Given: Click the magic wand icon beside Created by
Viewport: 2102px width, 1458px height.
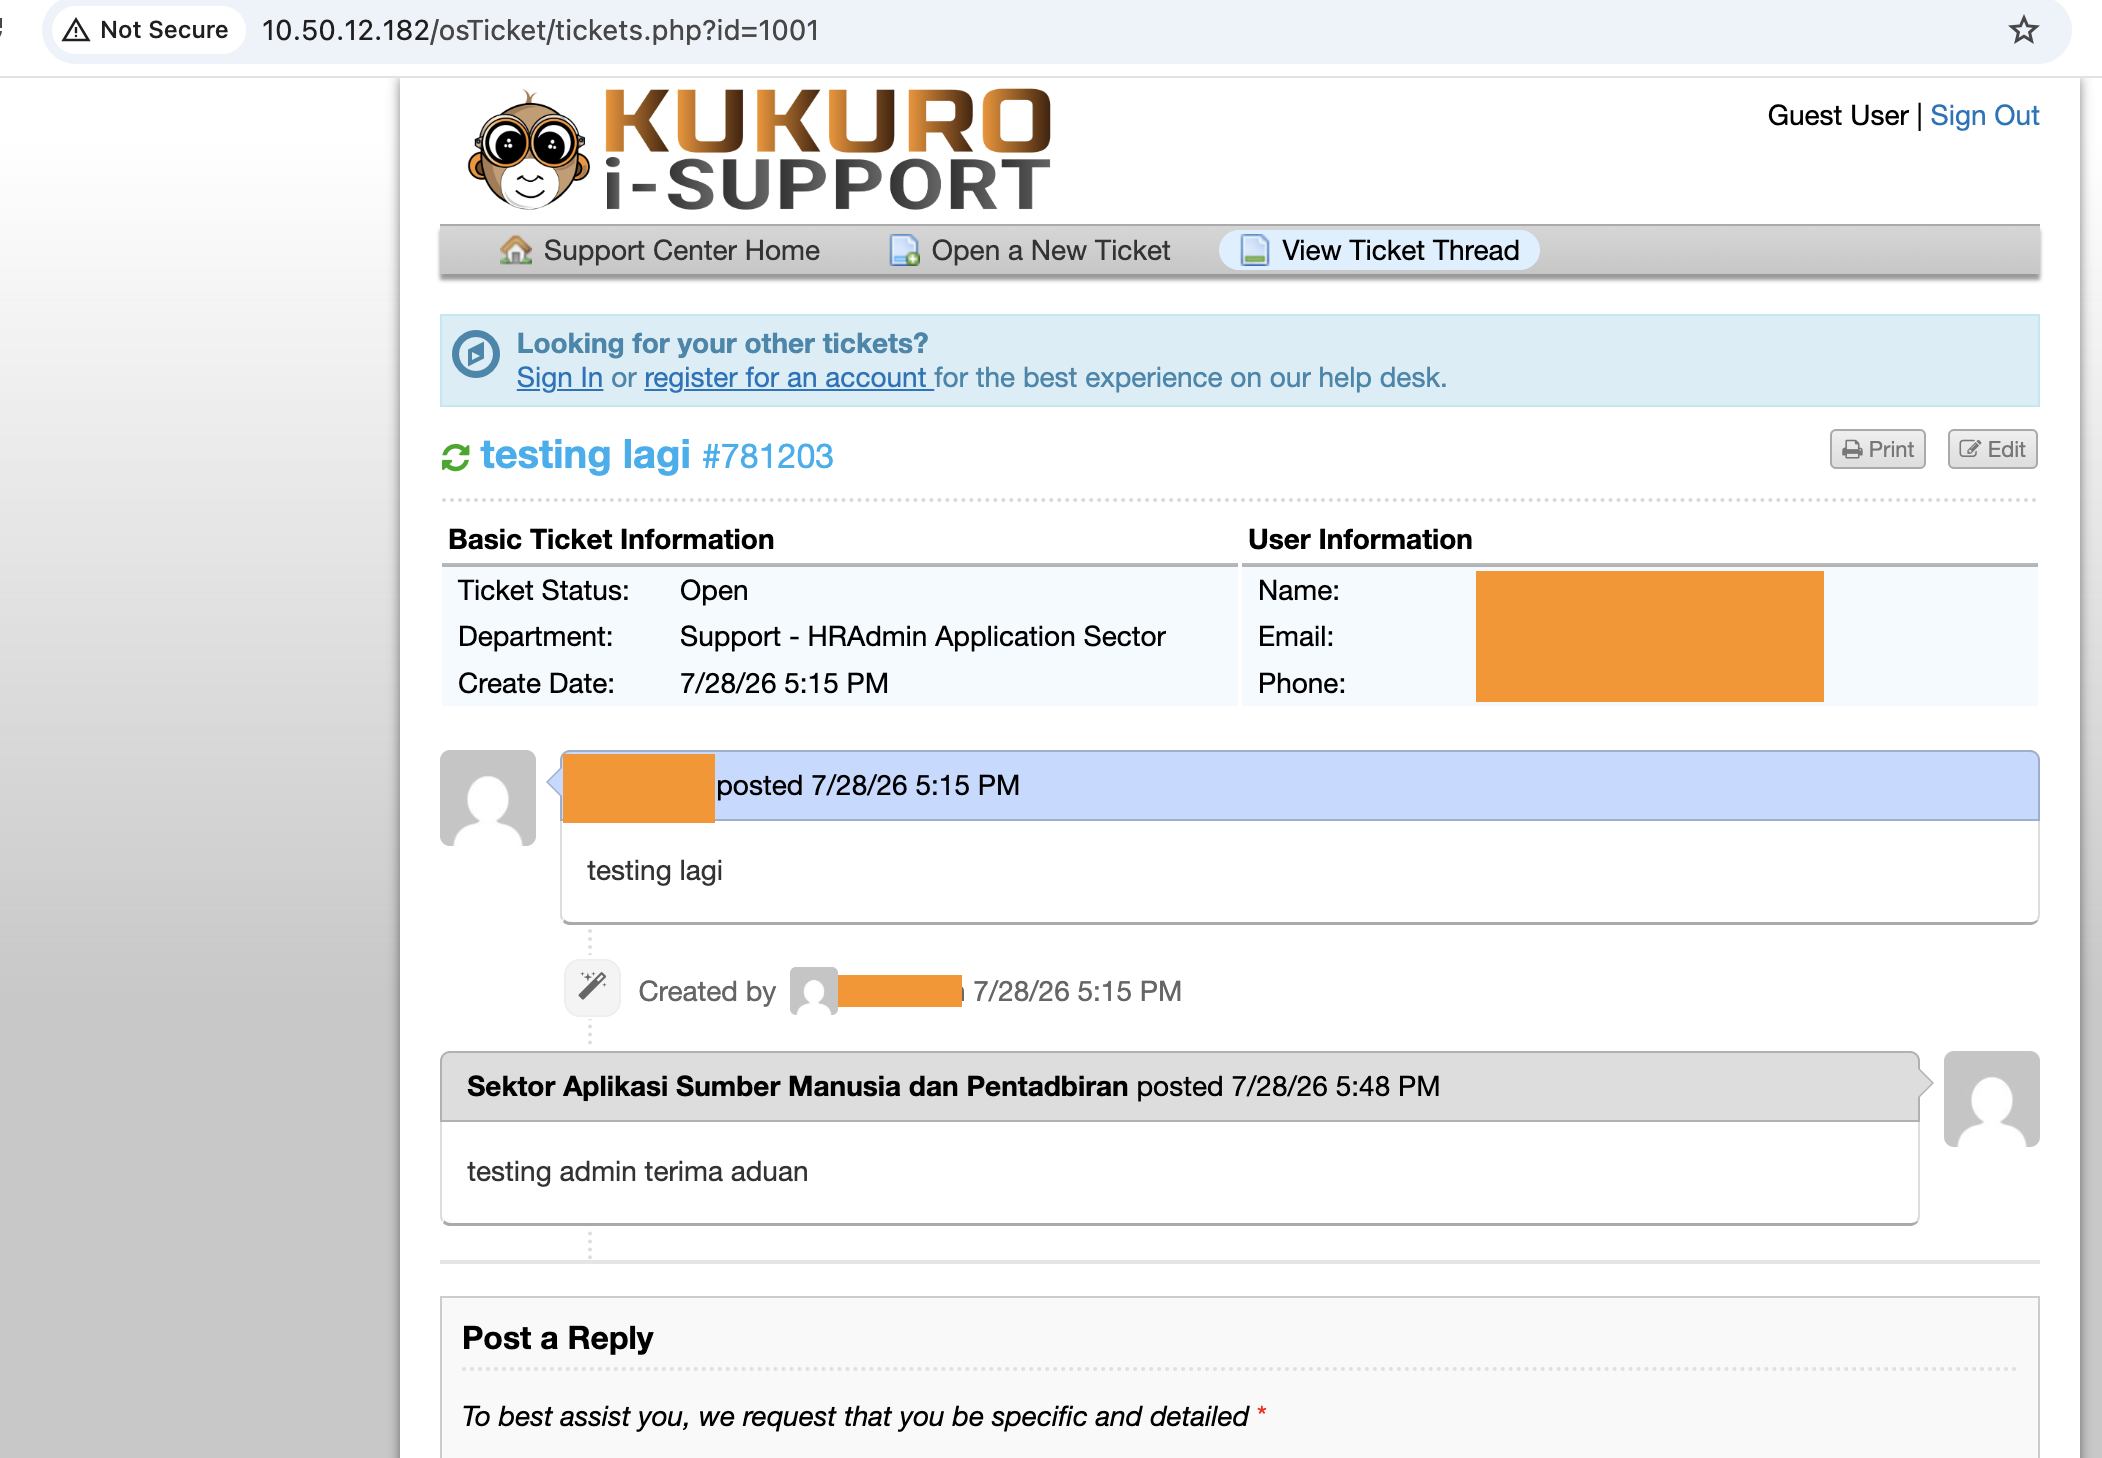Looking at the screenshot, I should (592, 987).
